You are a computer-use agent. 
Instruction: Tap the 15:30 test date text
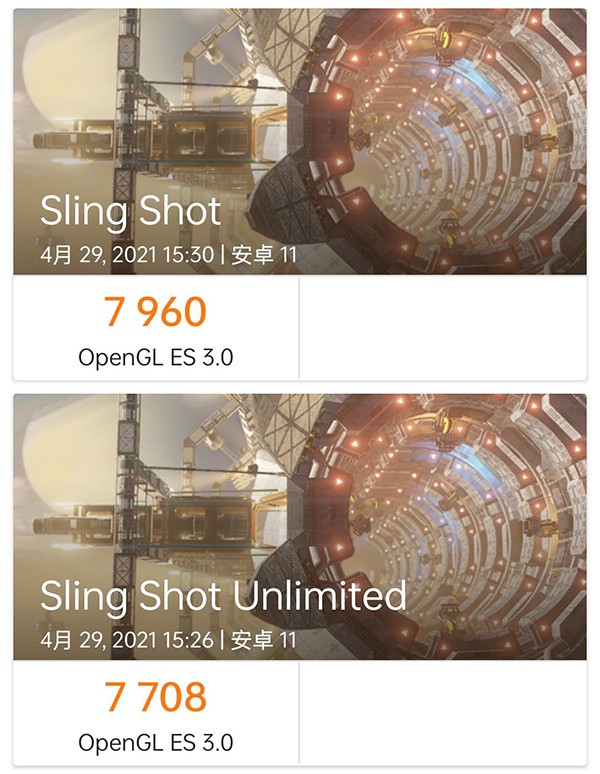pos(127,254)
